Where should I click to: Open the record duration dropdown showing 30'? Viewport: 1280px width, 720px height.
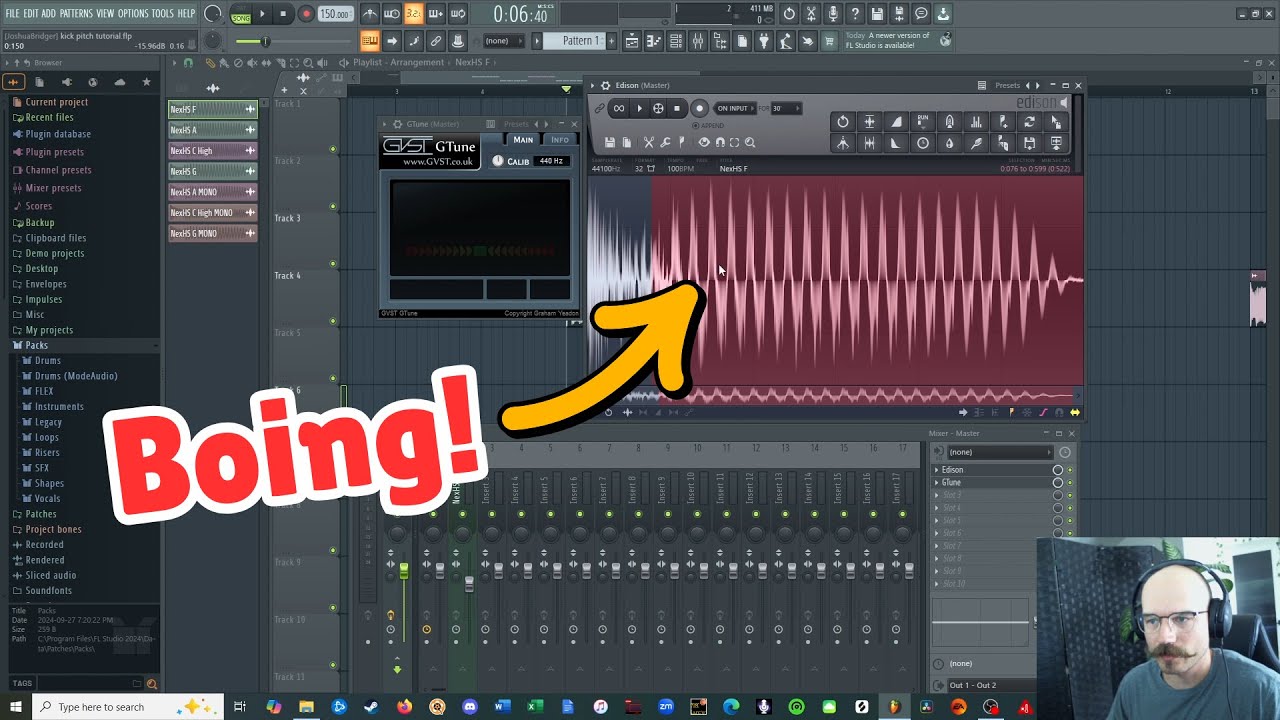785,108
